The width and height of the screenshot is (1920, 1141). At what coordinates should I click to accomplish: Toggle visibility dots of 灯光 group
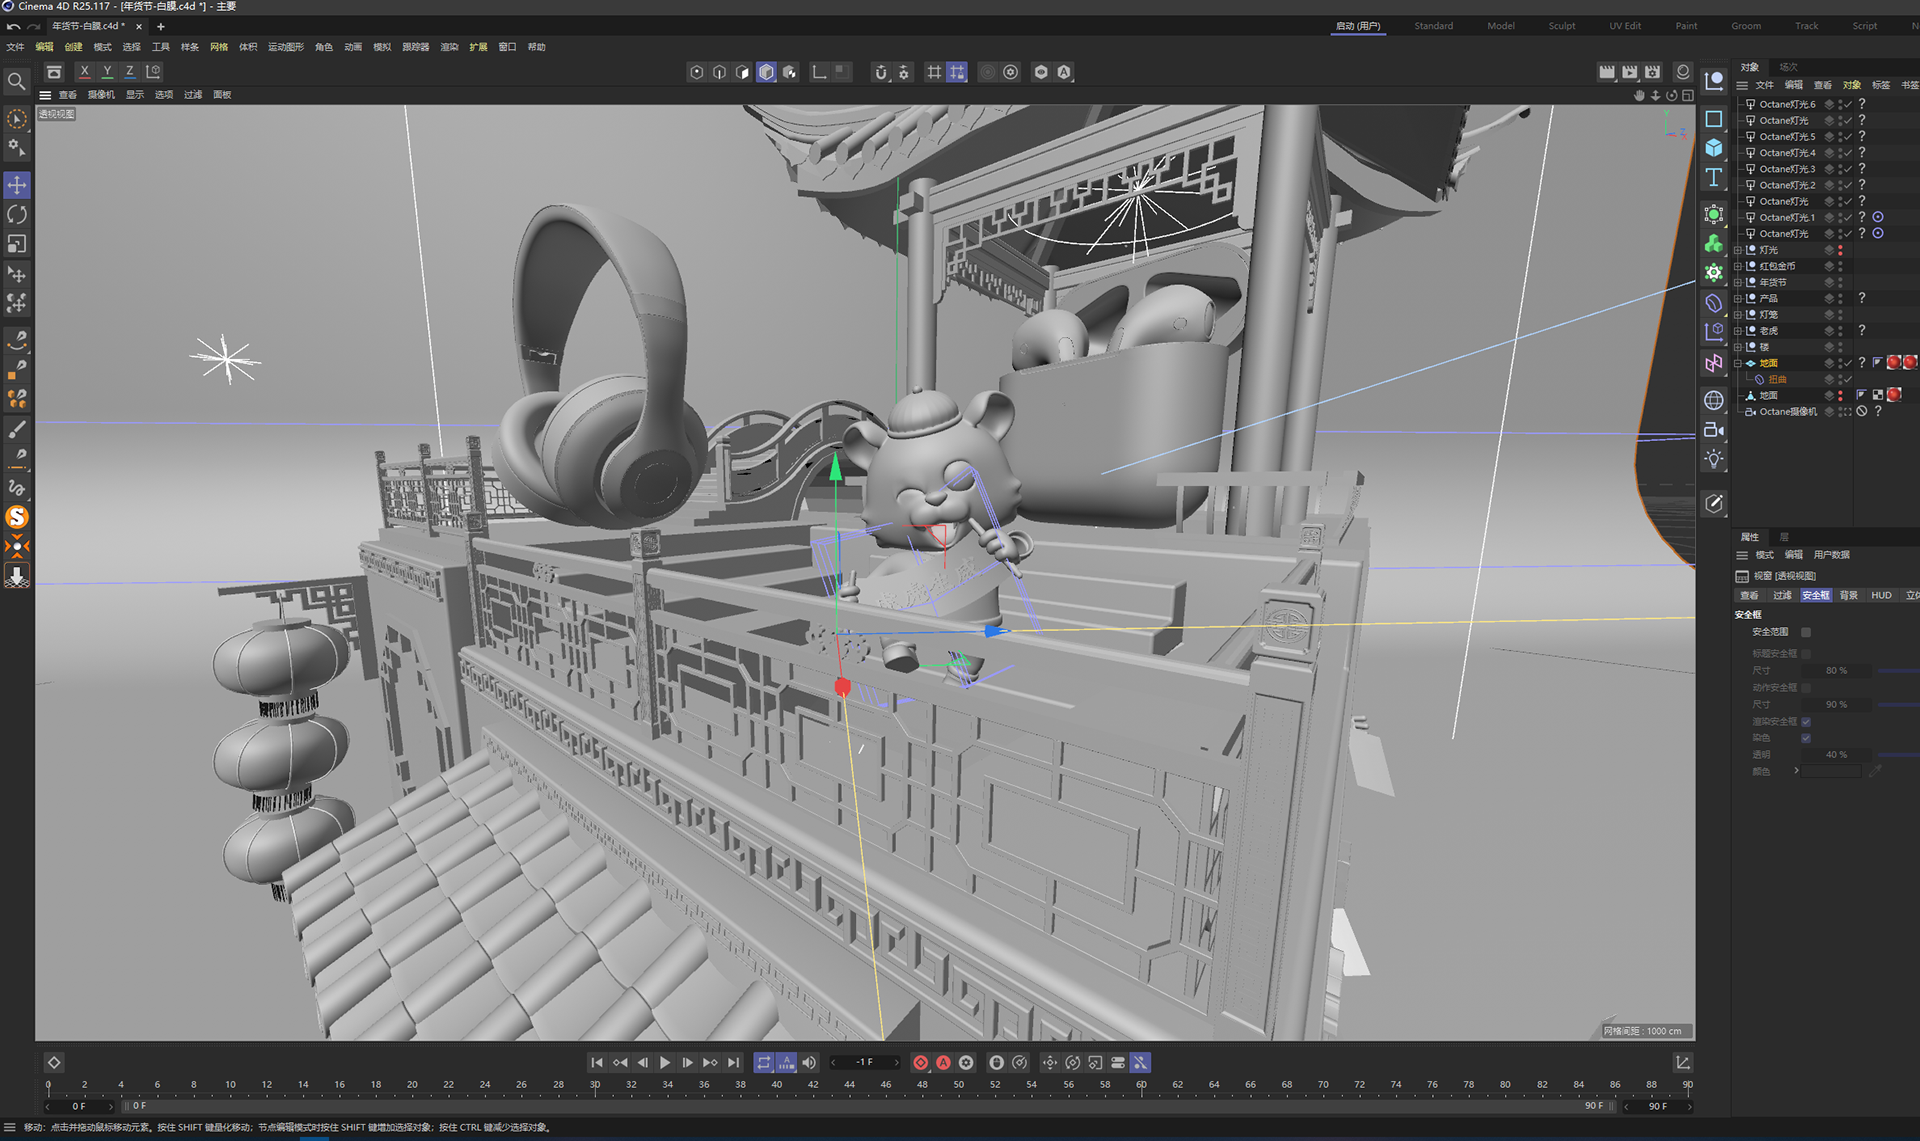[1840, 250]
